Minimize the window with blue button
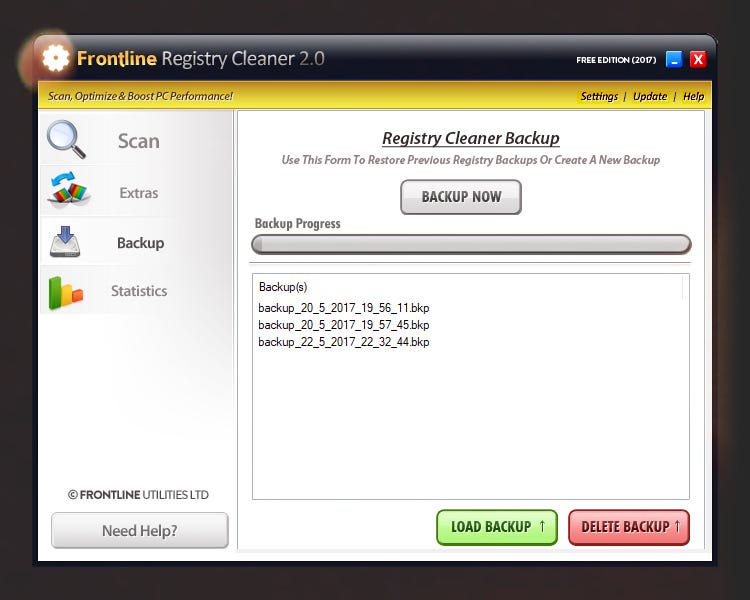This screenshot has width=750, height=600. 674,59
